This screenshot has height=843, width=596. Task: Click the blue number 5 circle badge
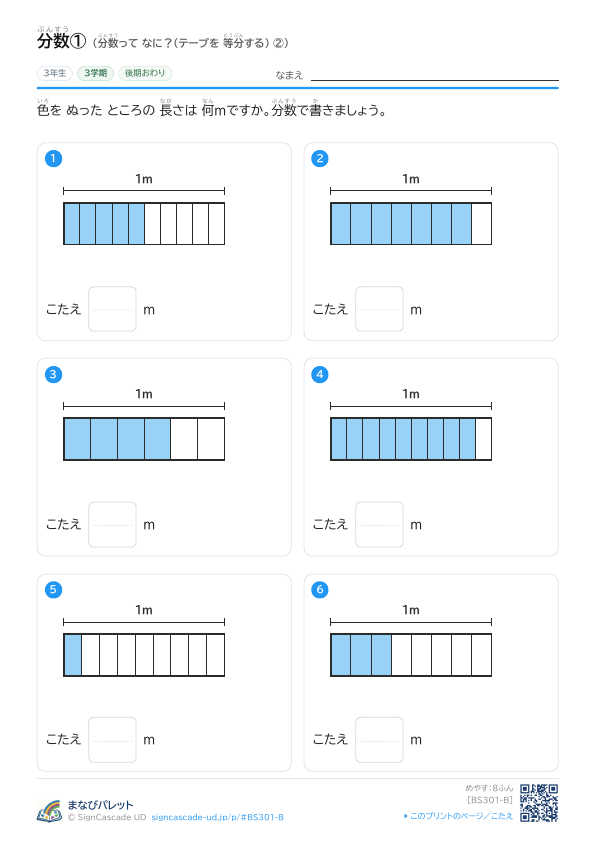(53, 589)
